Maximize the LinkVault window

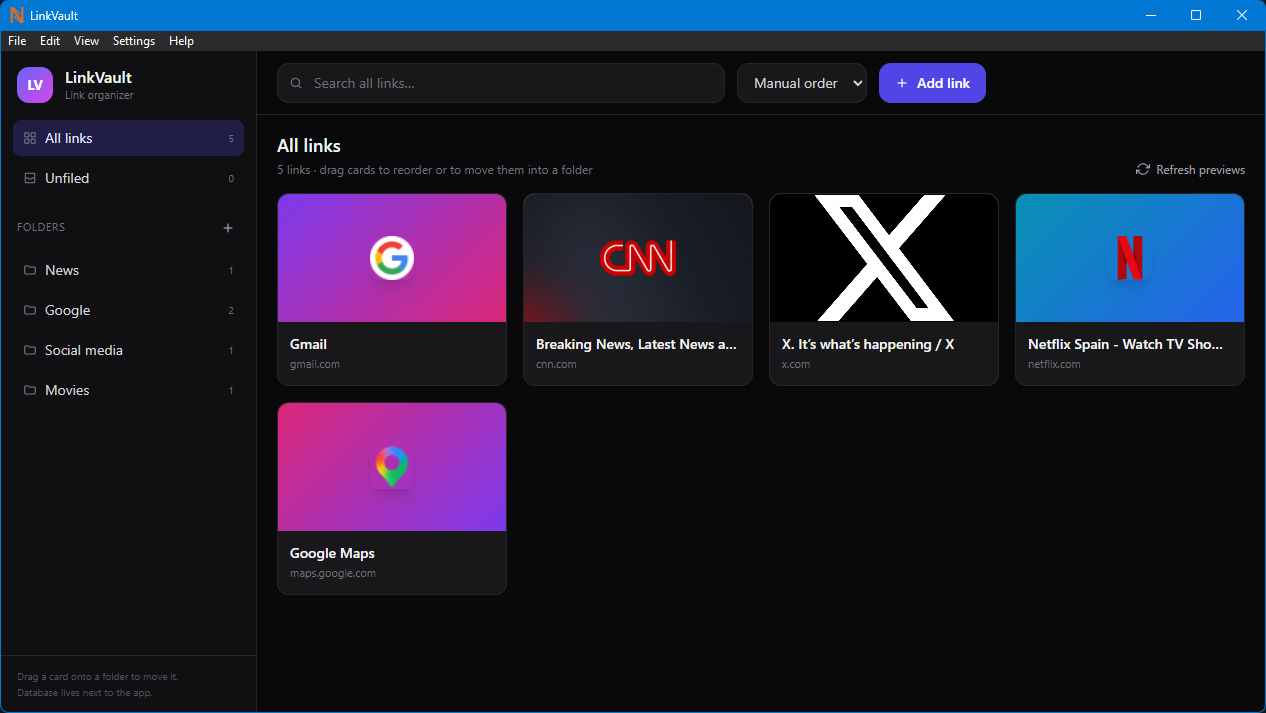[x=1196, y=15]
